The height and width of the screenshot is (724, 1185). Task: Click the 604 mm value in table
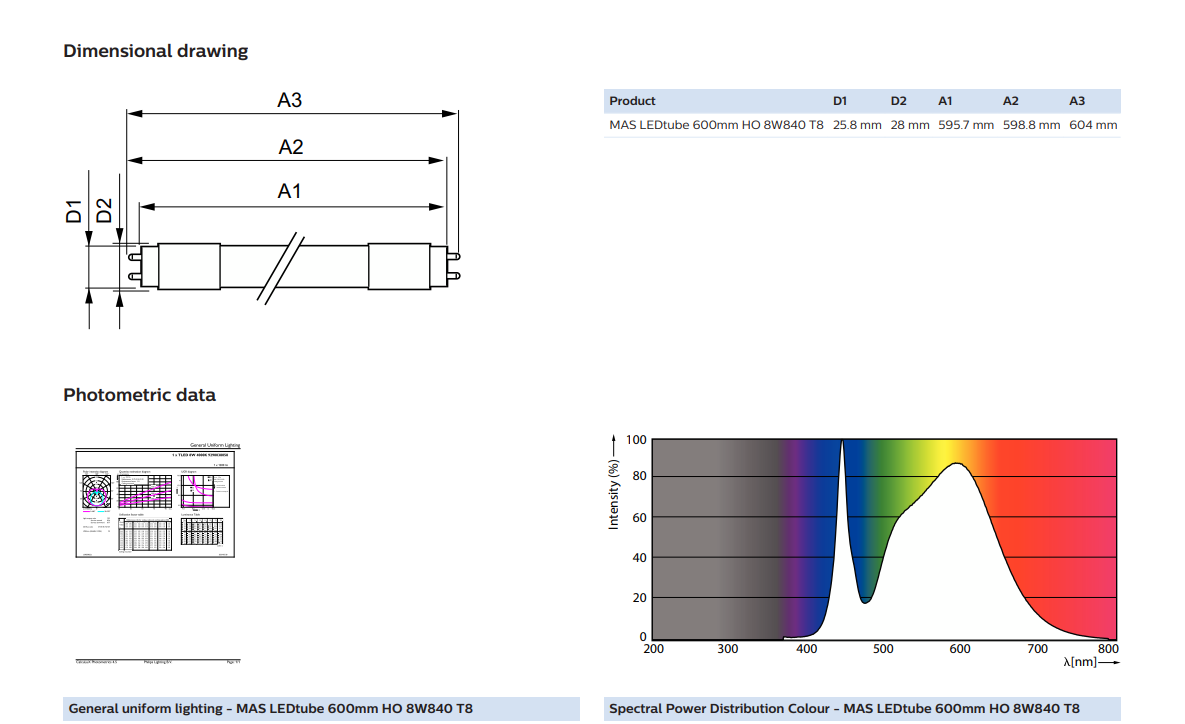(x=1093, y=125)
